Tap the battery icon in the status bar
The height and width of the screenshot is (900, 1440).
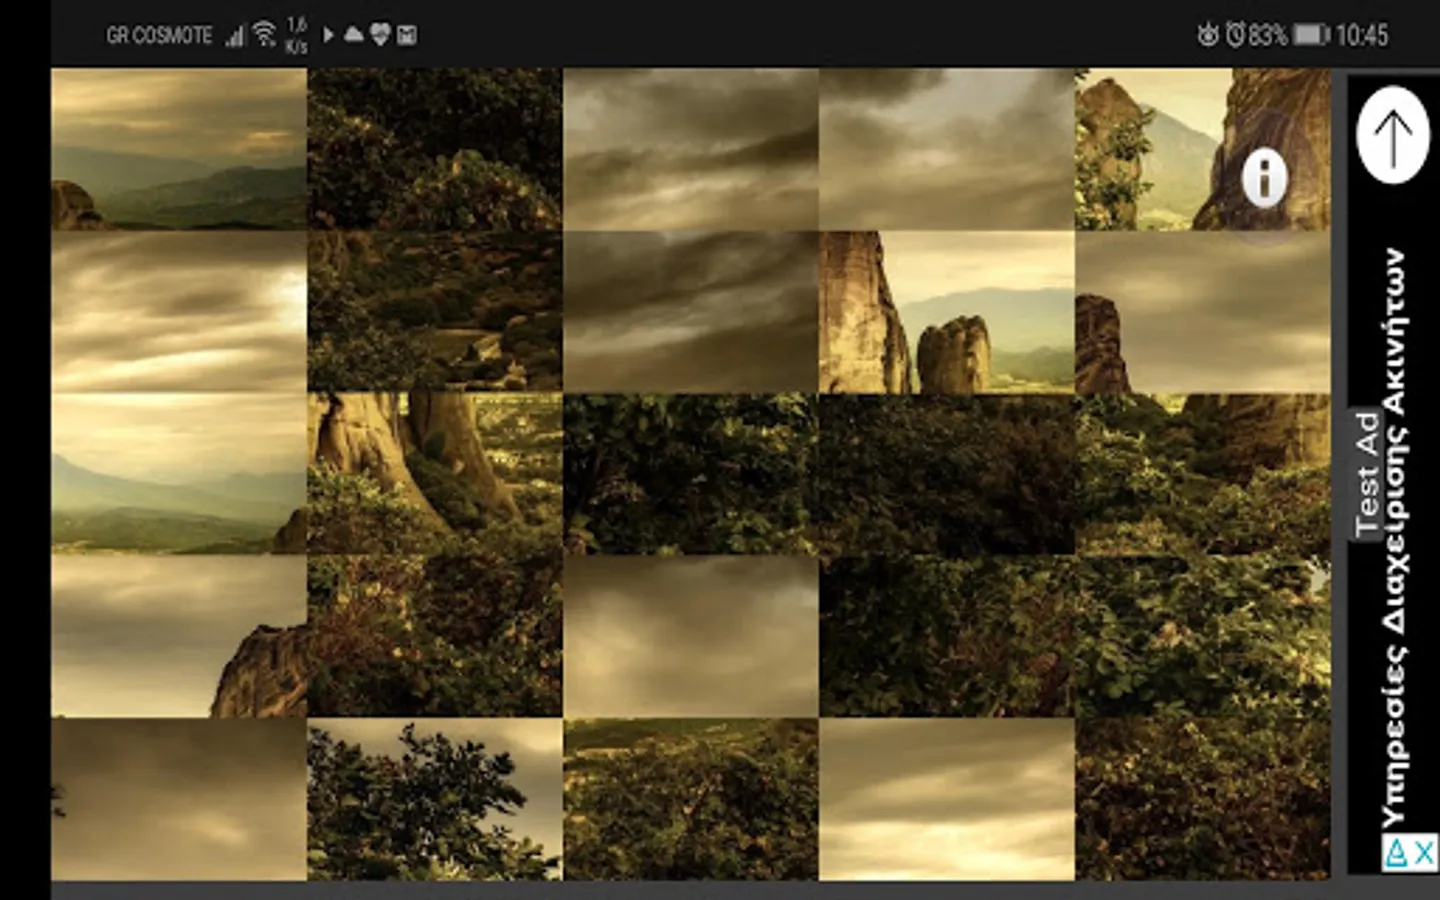click(1311, 35)
